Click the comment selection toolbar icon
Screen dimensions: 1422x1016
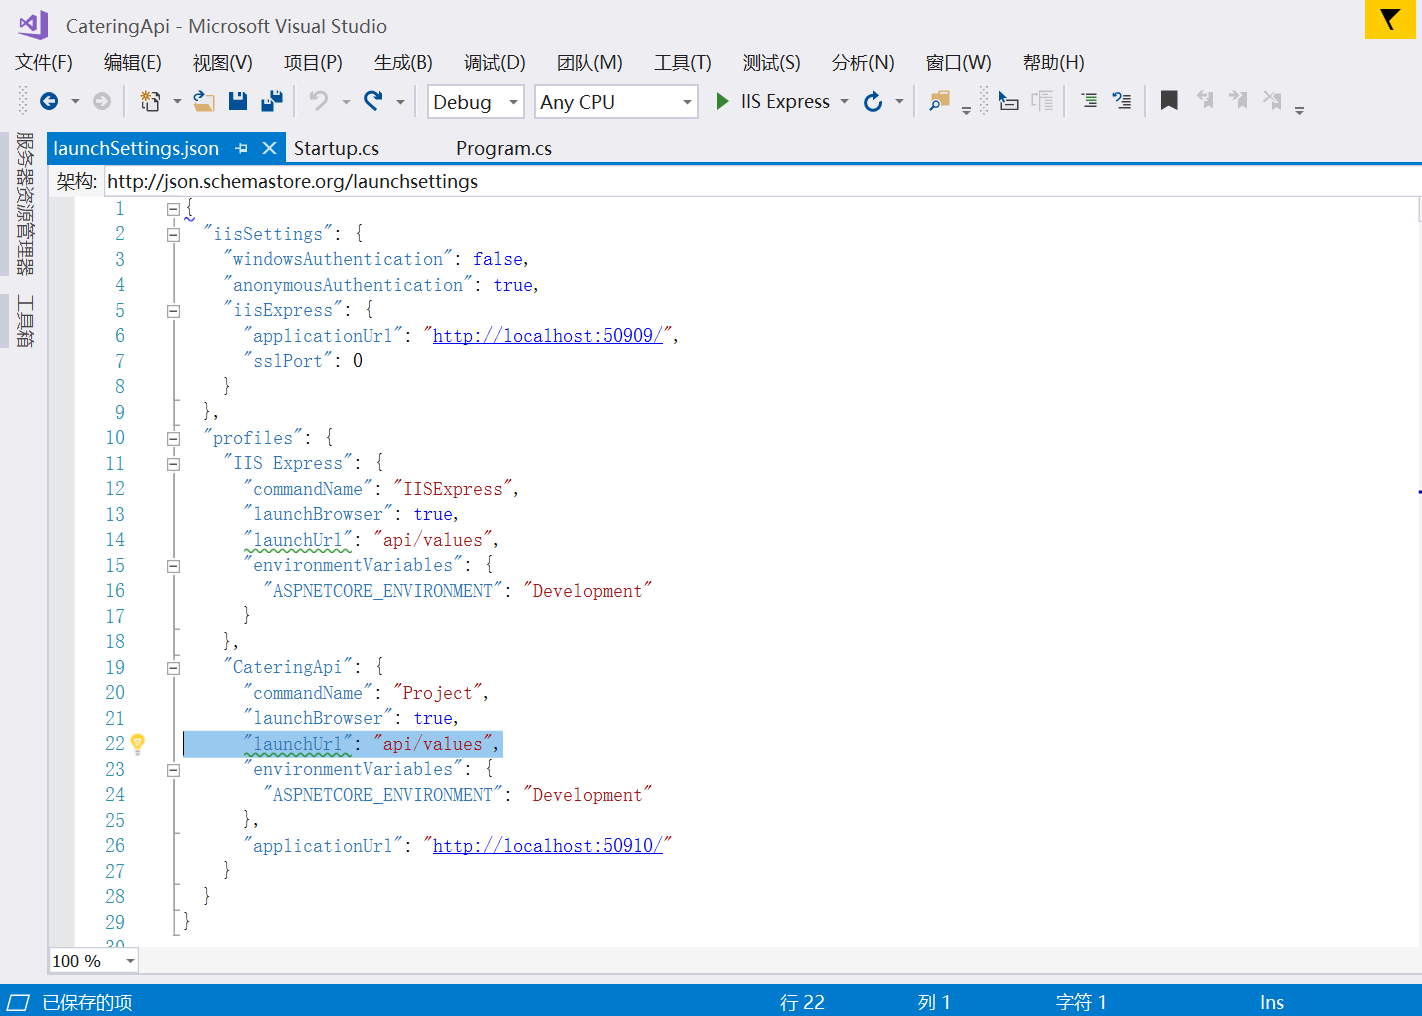coord(1009,101)
